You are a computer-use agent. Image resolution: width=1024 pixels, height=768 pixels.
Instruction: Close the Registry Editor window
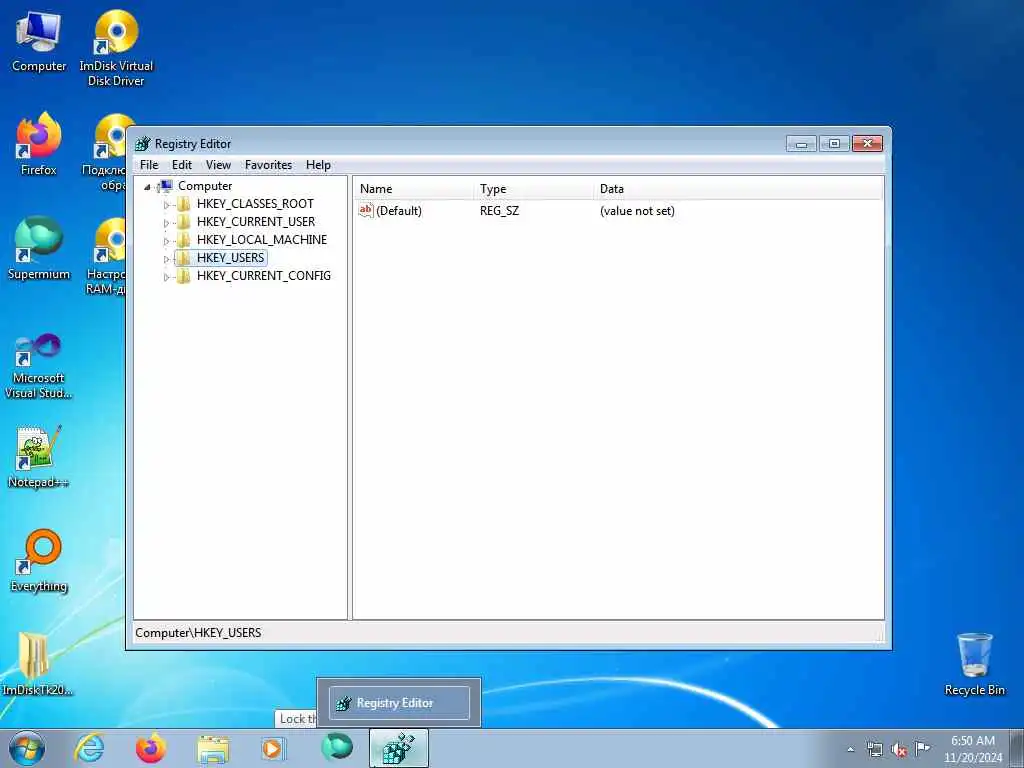[x=867, y=144]
